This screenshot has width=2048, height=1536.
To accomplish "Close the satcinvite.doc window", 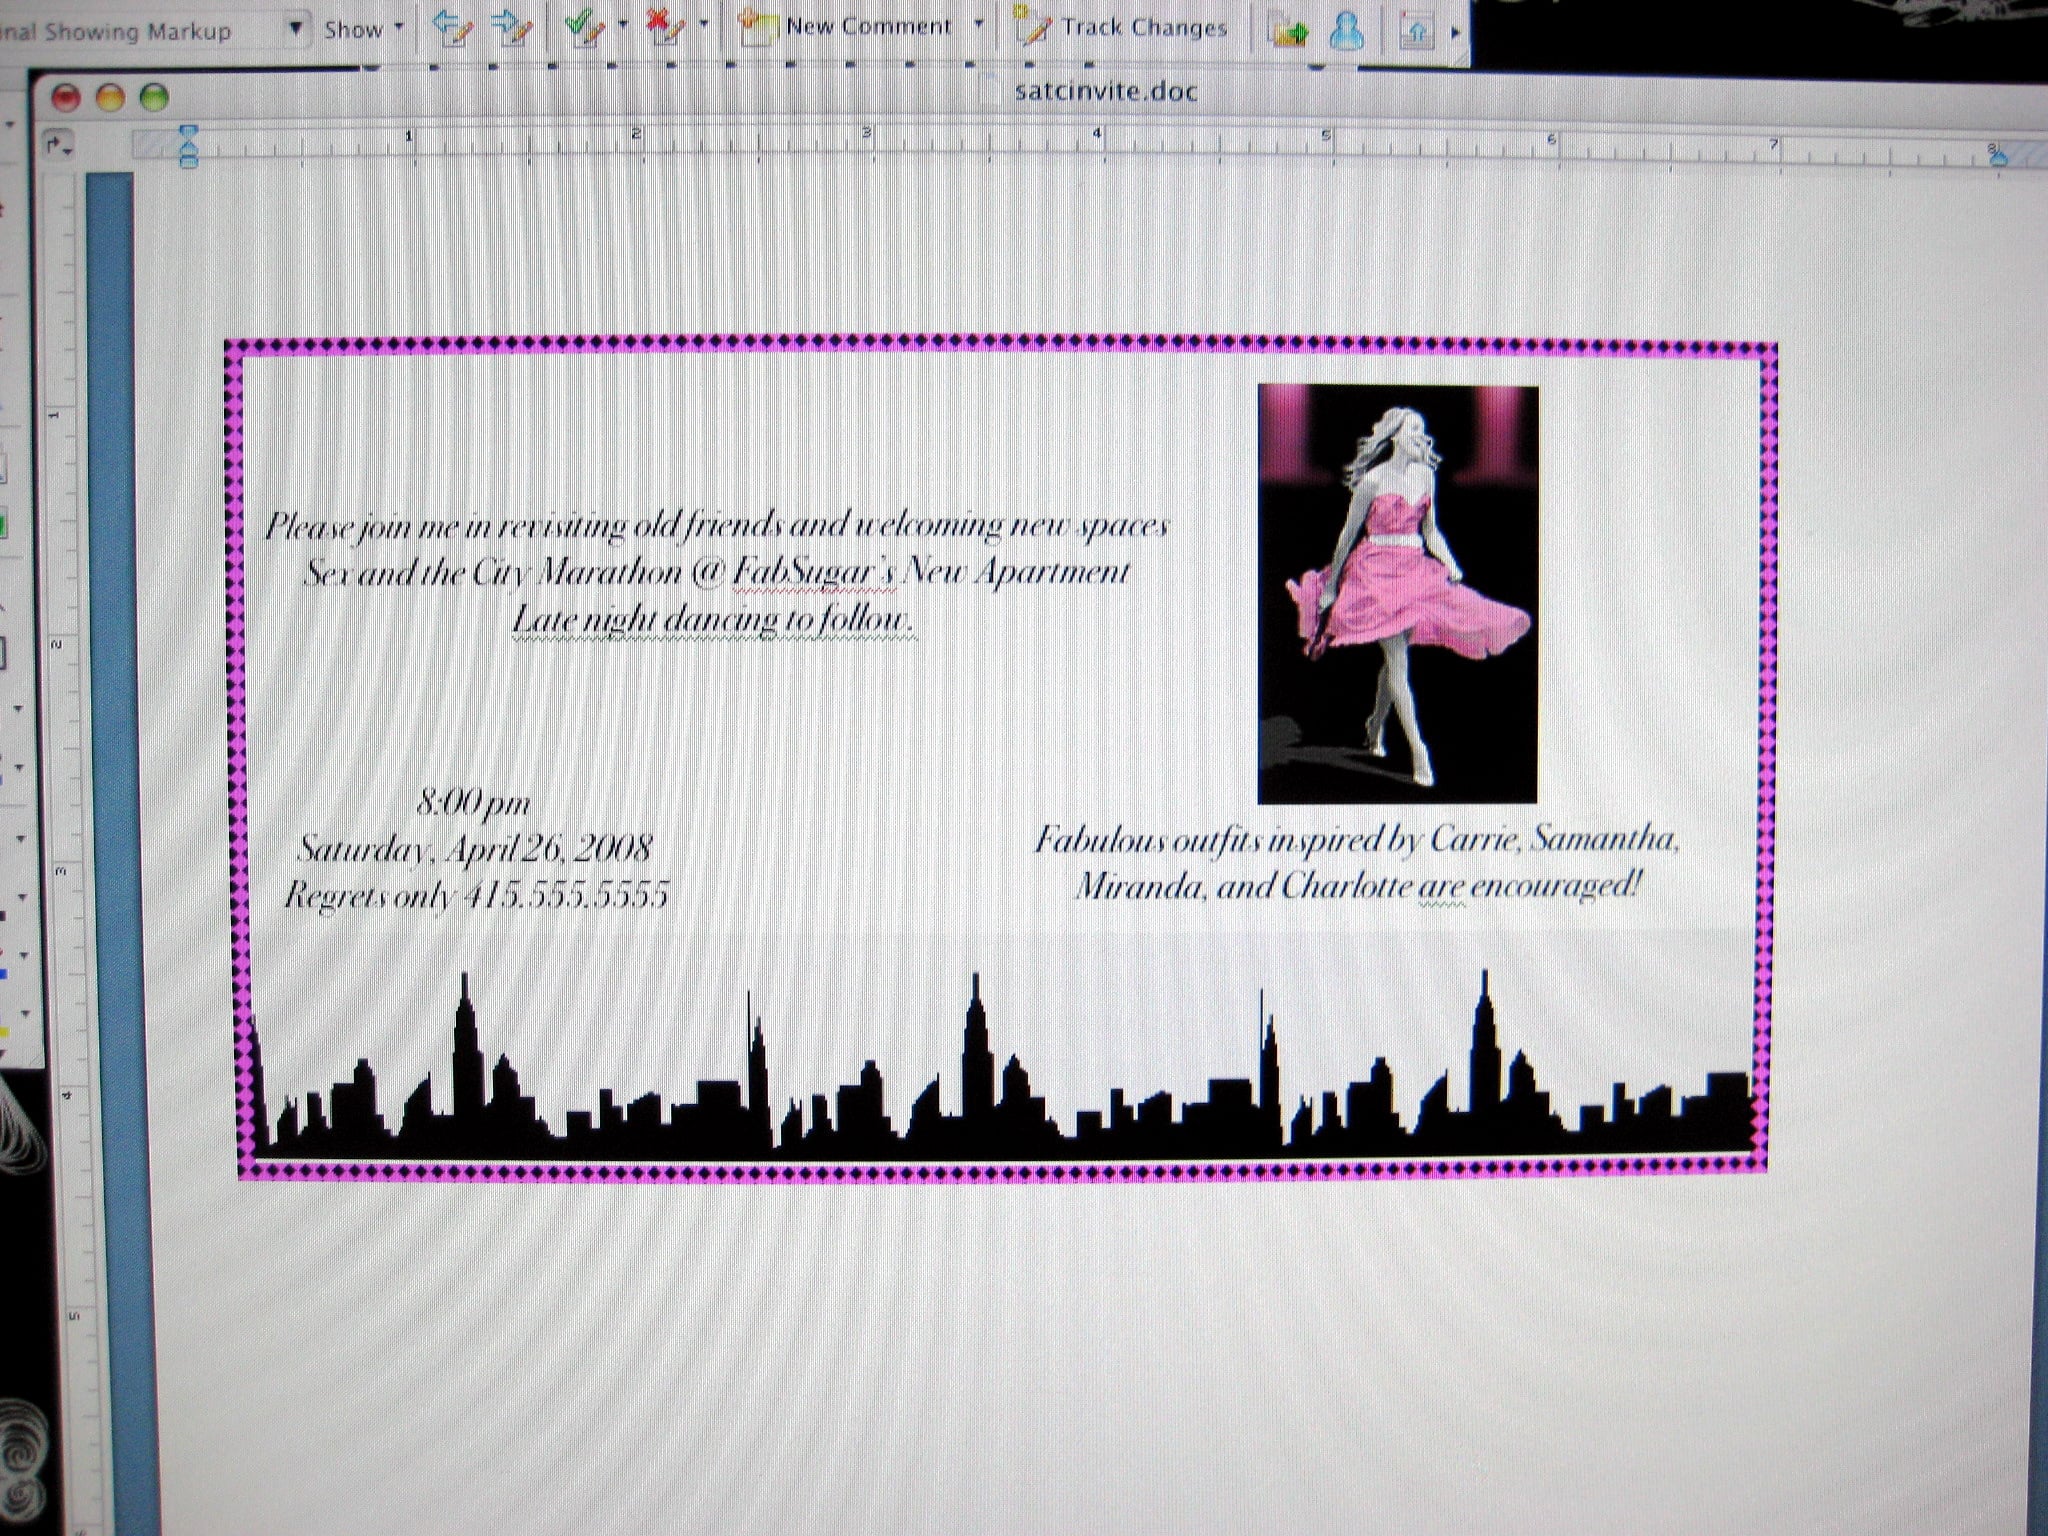I will tap(67, 97).
